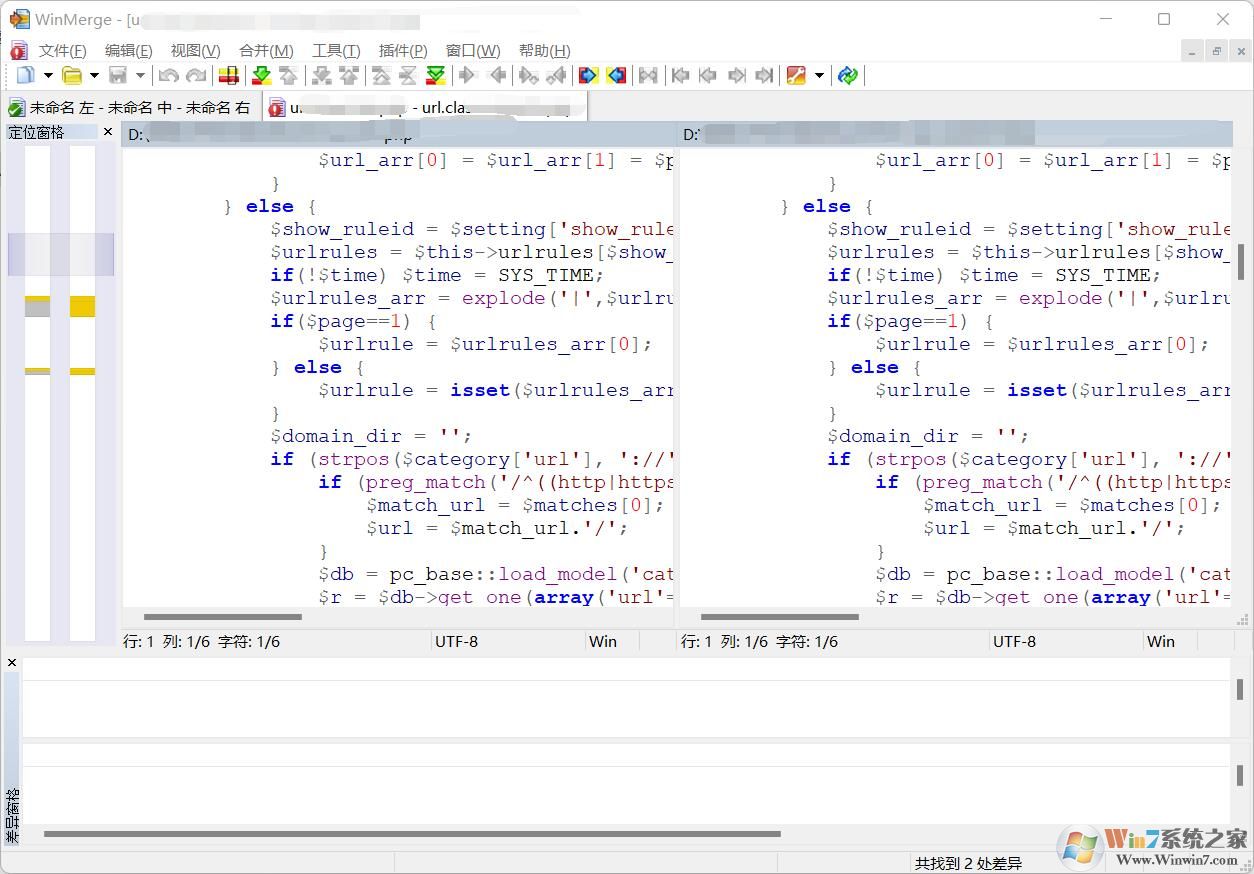
Task: Click Copy all to right icon
Action: click(588, 75)
